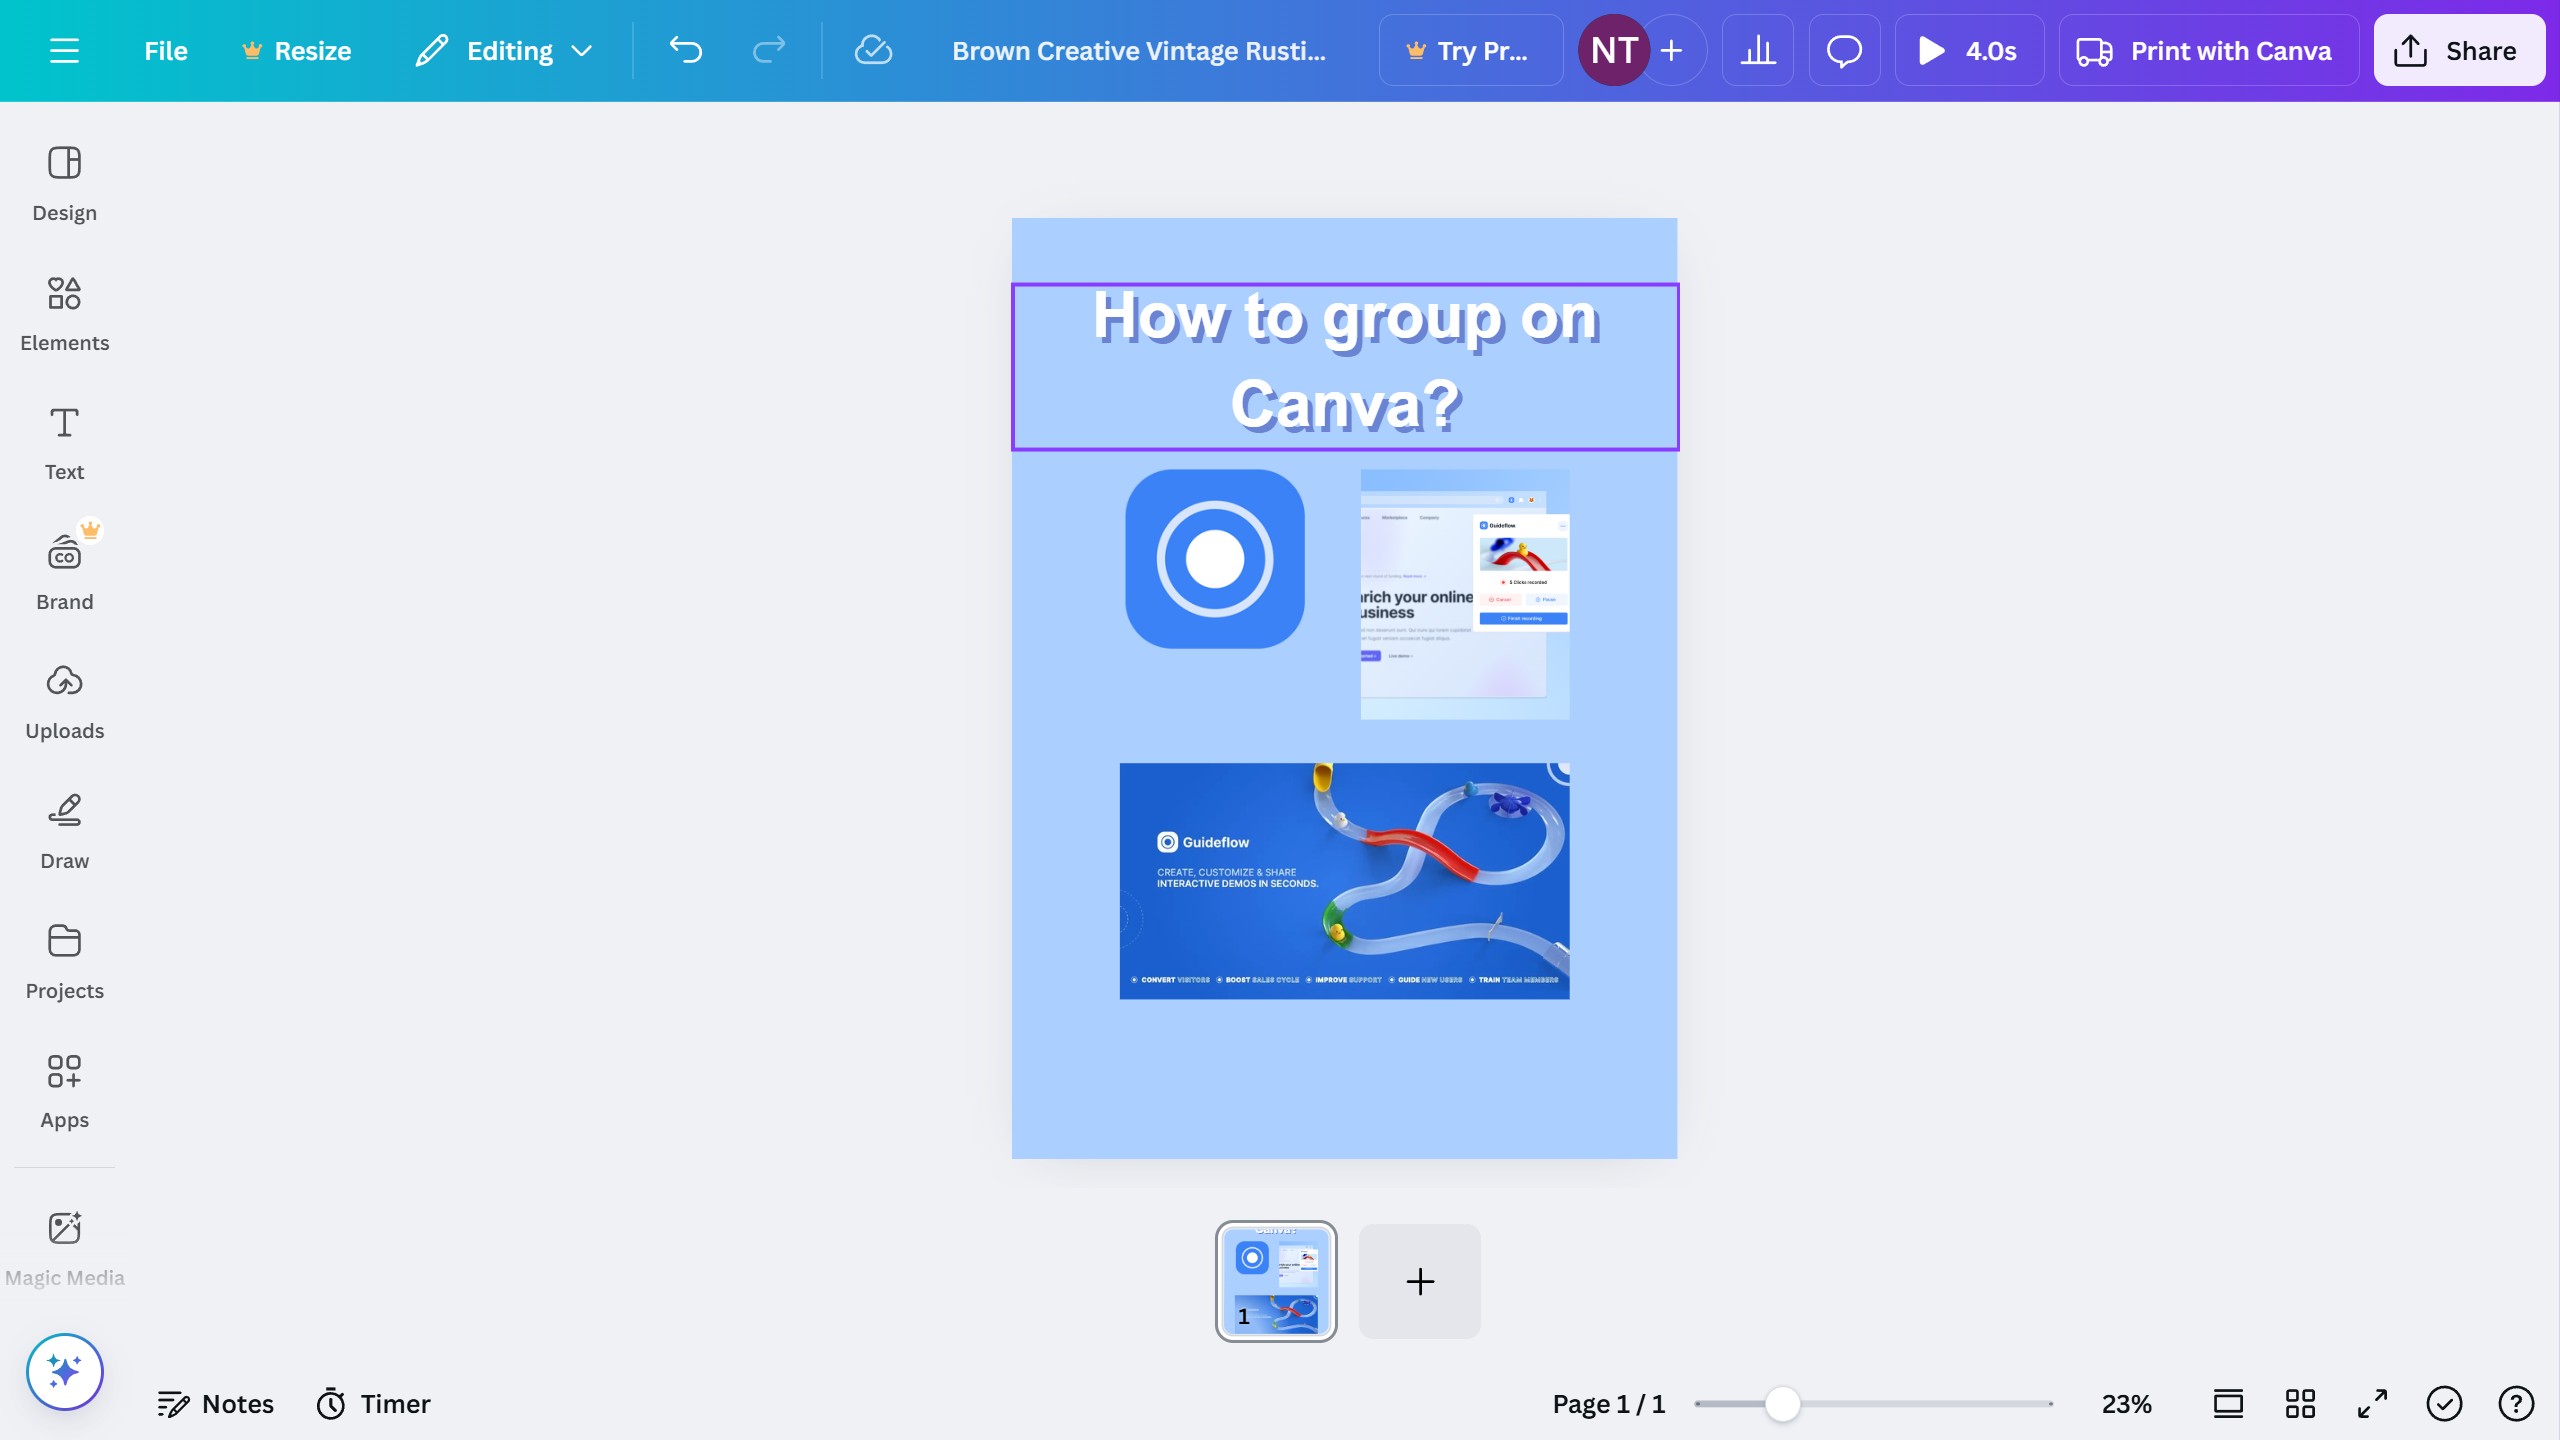Image resolution: width=2560 pixels, height=1440 pixels.
Task: Click the Share button
Action: pyautogui.click(x=2459, y=50)
